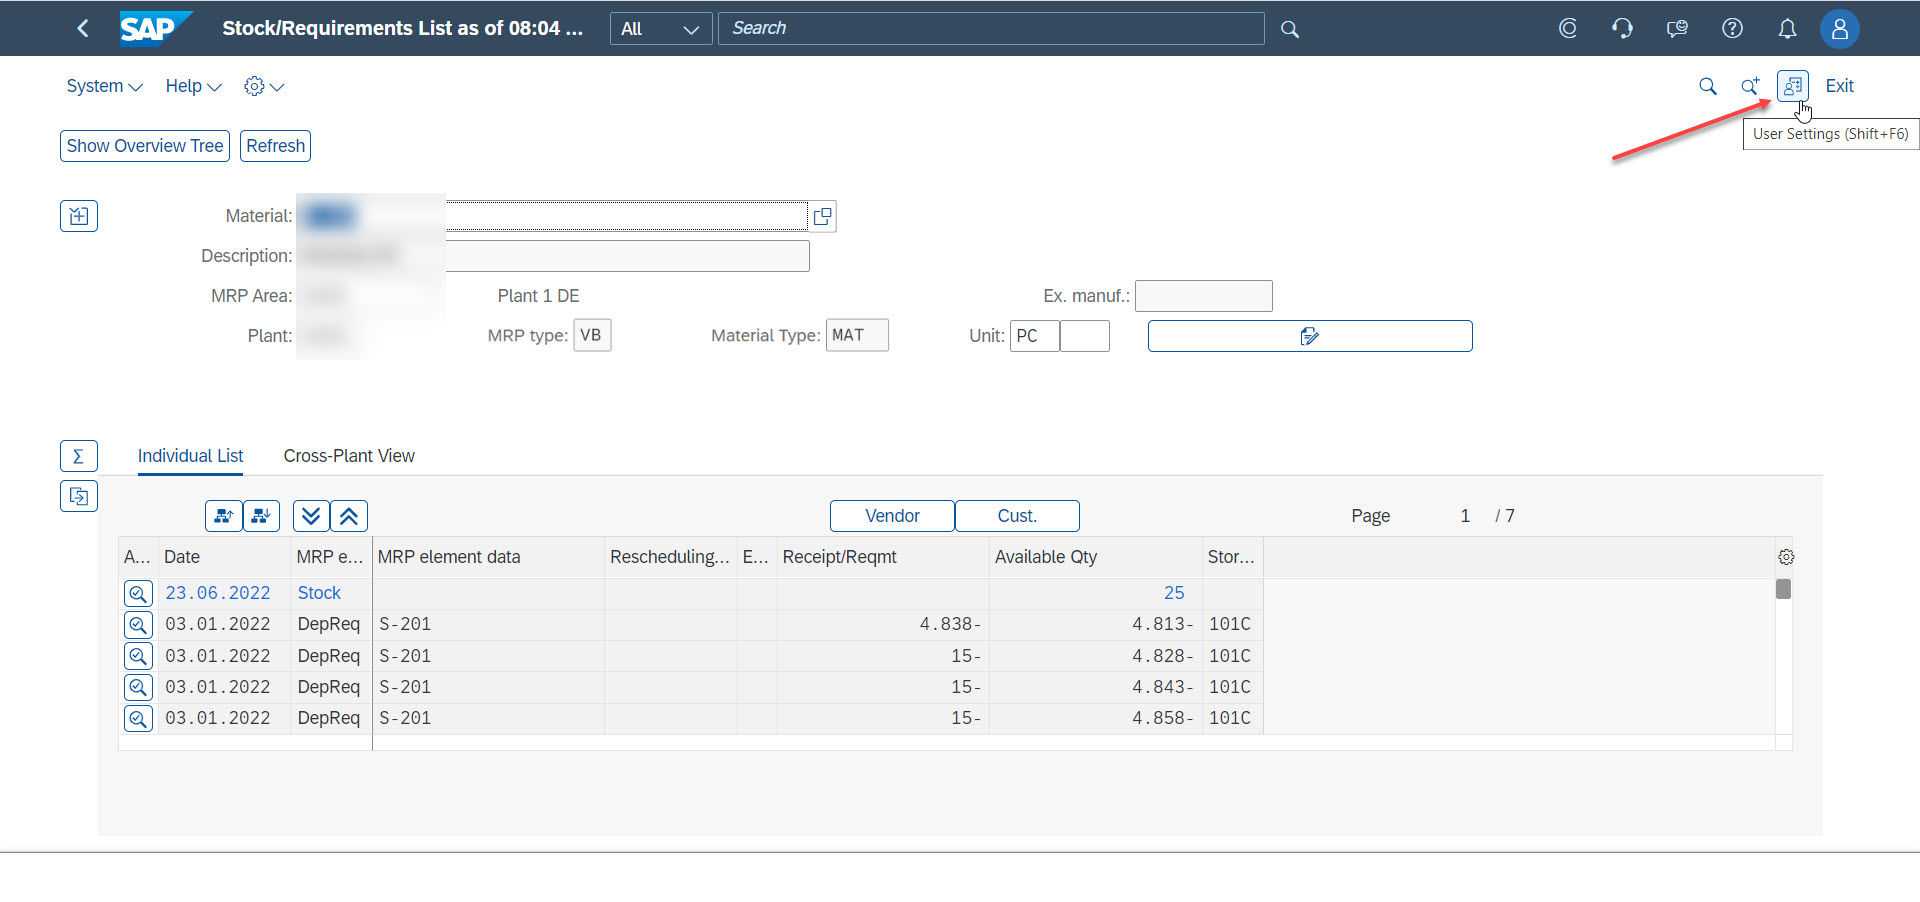
Task: Click the Stock link in MRP element column
Action: point(319,593)
